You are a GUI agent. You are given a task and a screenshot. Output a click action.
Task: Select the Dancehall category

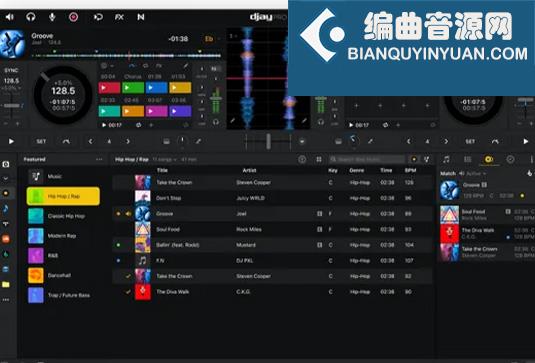[63, 275]
